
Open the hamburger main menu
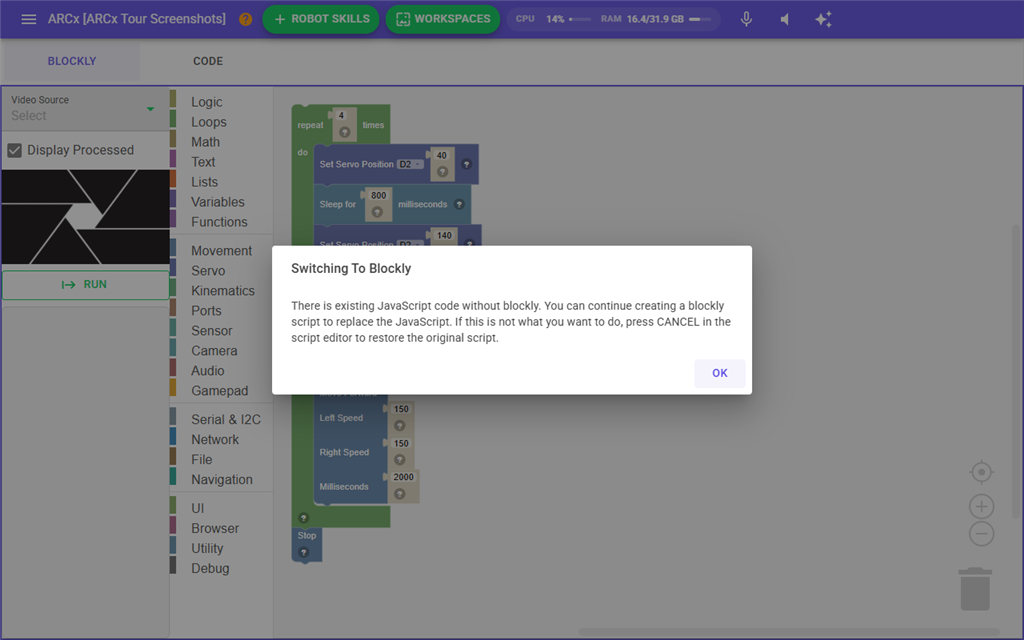pos(29,19)
